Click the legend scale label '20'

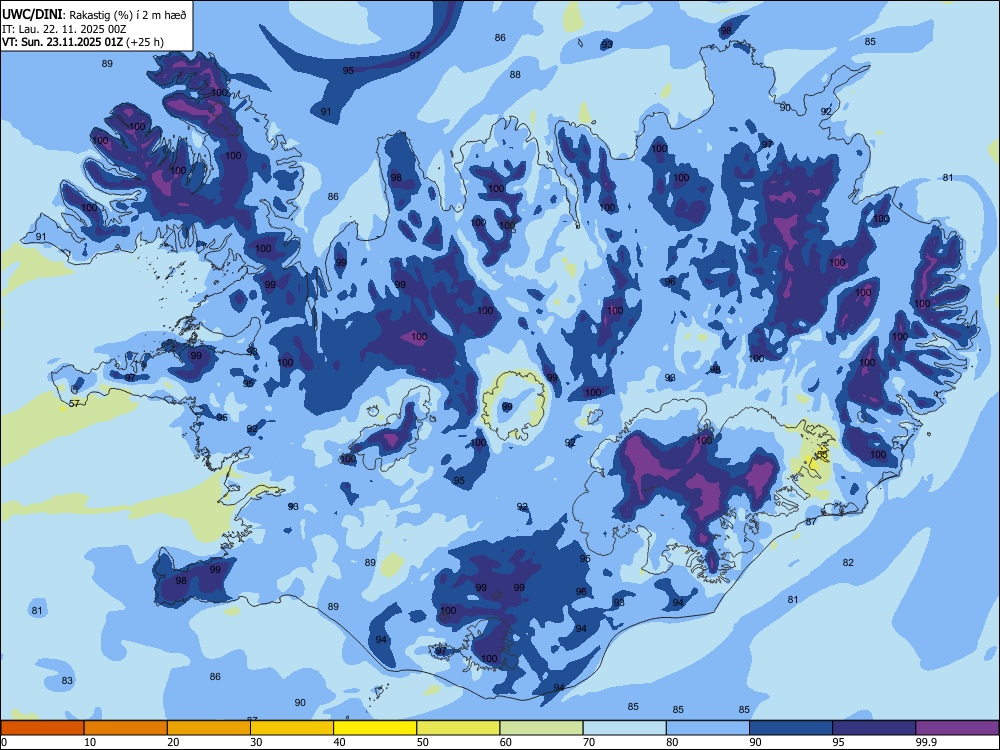[173, 742]
